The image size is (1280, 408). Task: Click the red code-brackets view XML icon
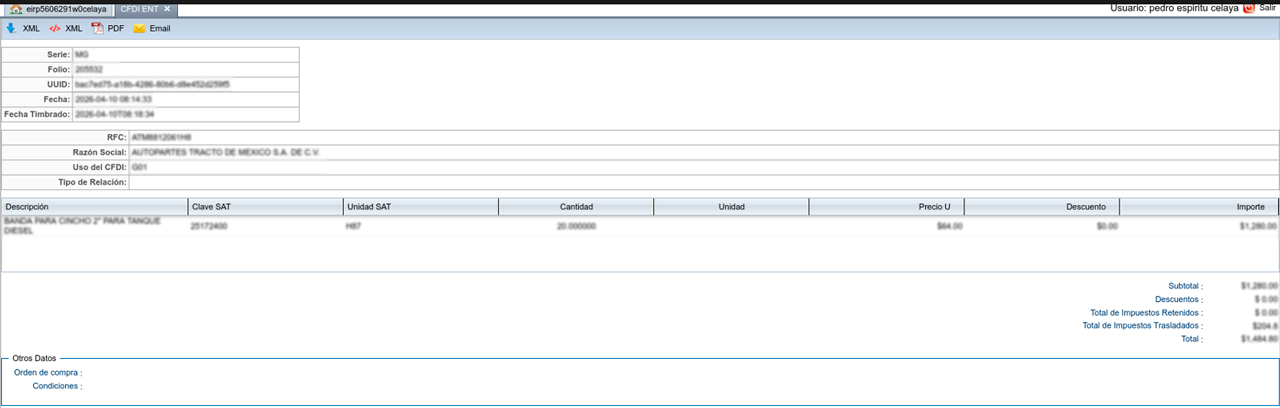(55, 29)
